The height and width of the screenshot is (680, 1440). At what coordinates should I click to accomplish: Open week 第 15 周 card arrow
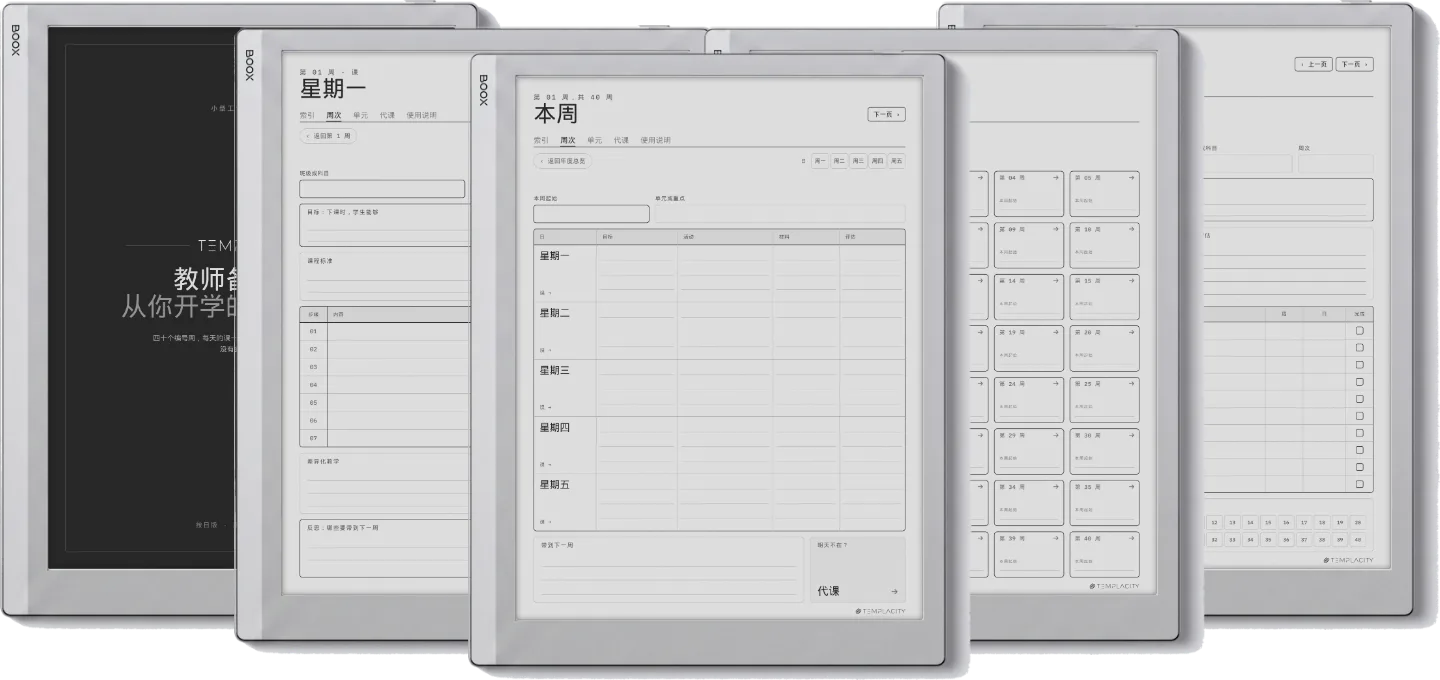[1131, 281]
